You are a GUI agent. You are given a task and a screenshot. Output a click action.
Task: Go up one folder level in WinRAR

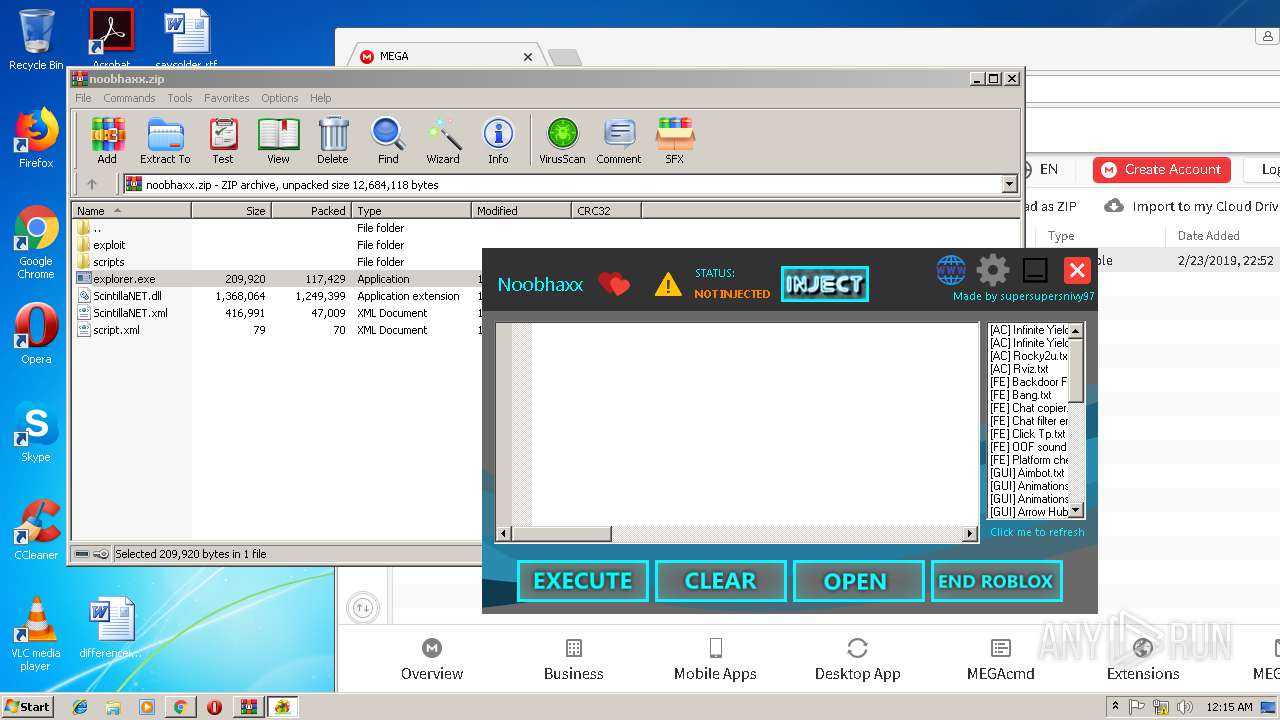(x=92, y=184)
